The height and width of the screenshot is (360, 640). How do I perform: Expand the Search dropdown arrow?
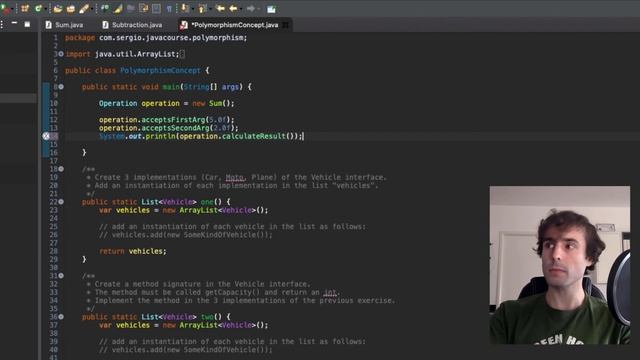coord(91,9)
